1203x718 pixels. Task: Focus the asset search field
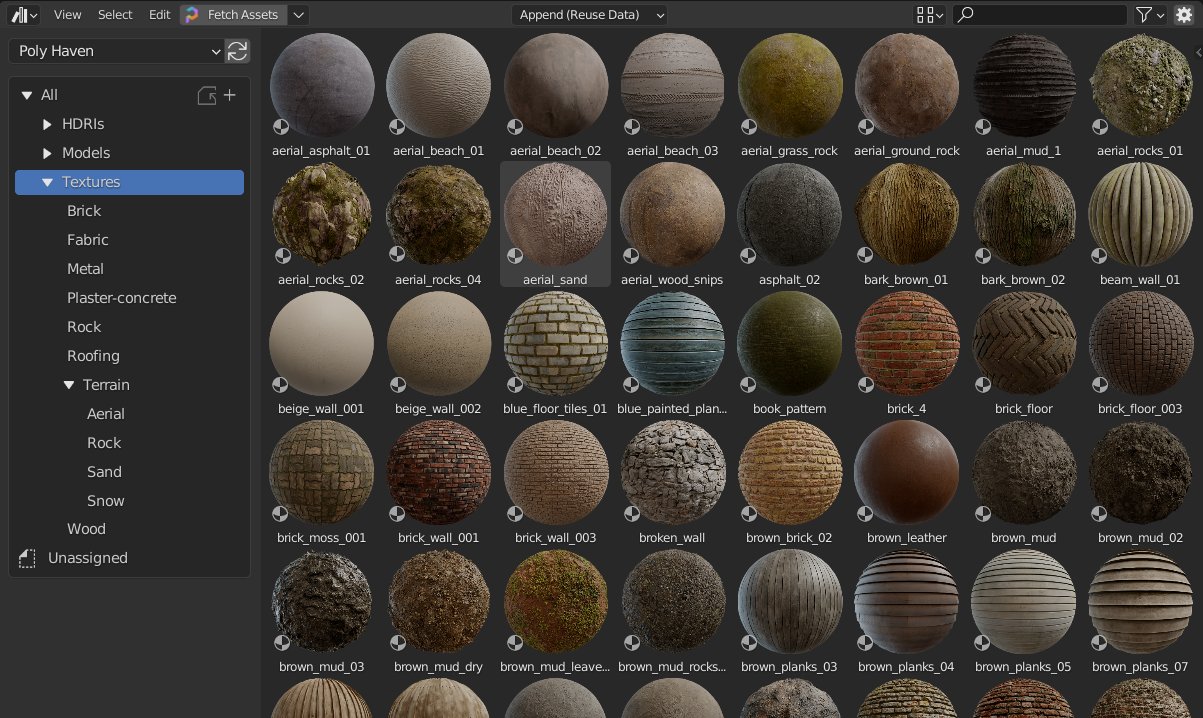(1038, 15)
